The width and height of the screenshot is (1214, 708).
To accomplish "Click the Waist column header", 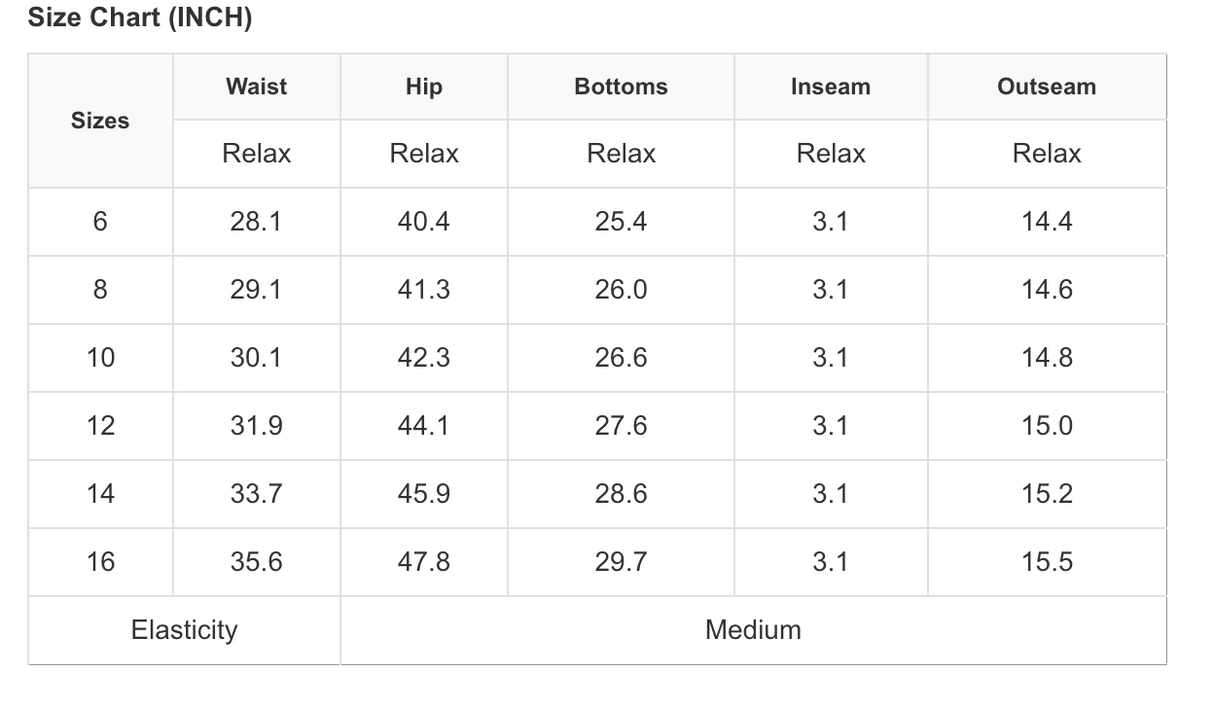I will (256, 87).
